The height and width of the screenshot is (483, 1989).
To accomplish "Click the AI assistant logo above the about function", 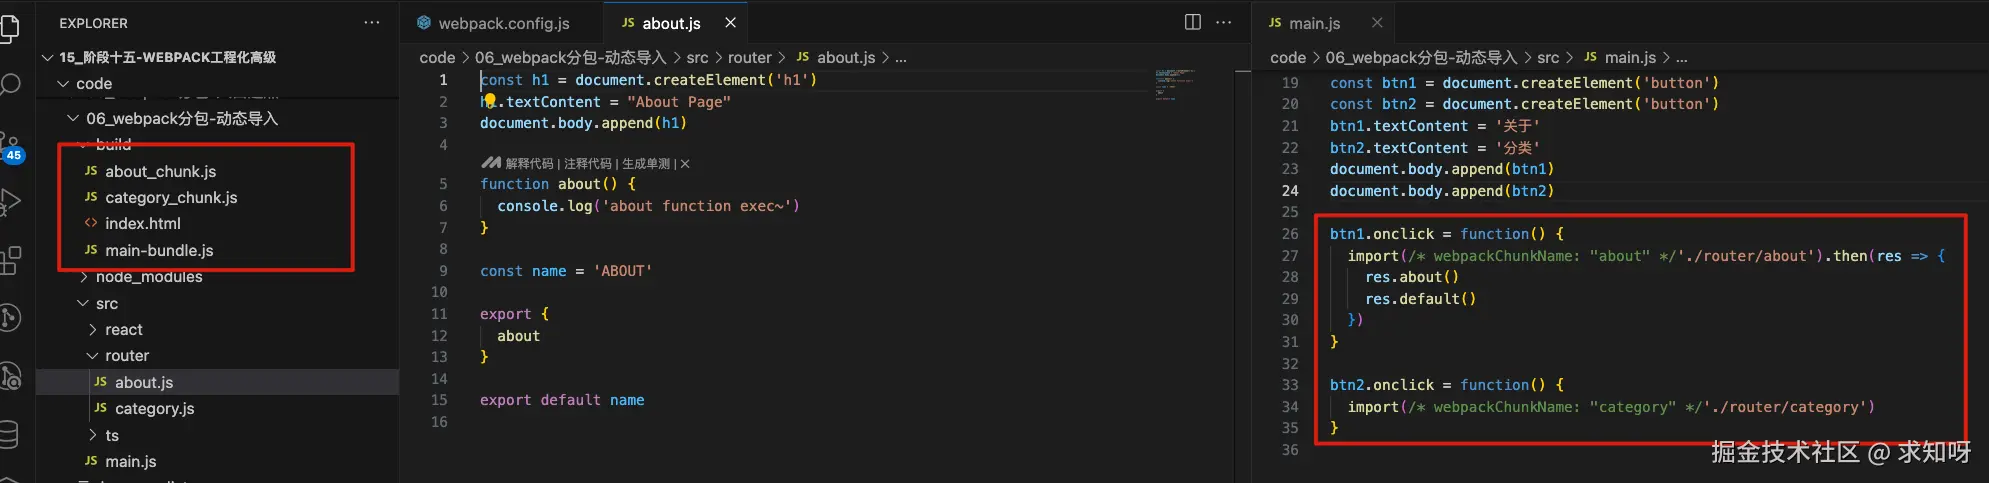I will 490,163.
